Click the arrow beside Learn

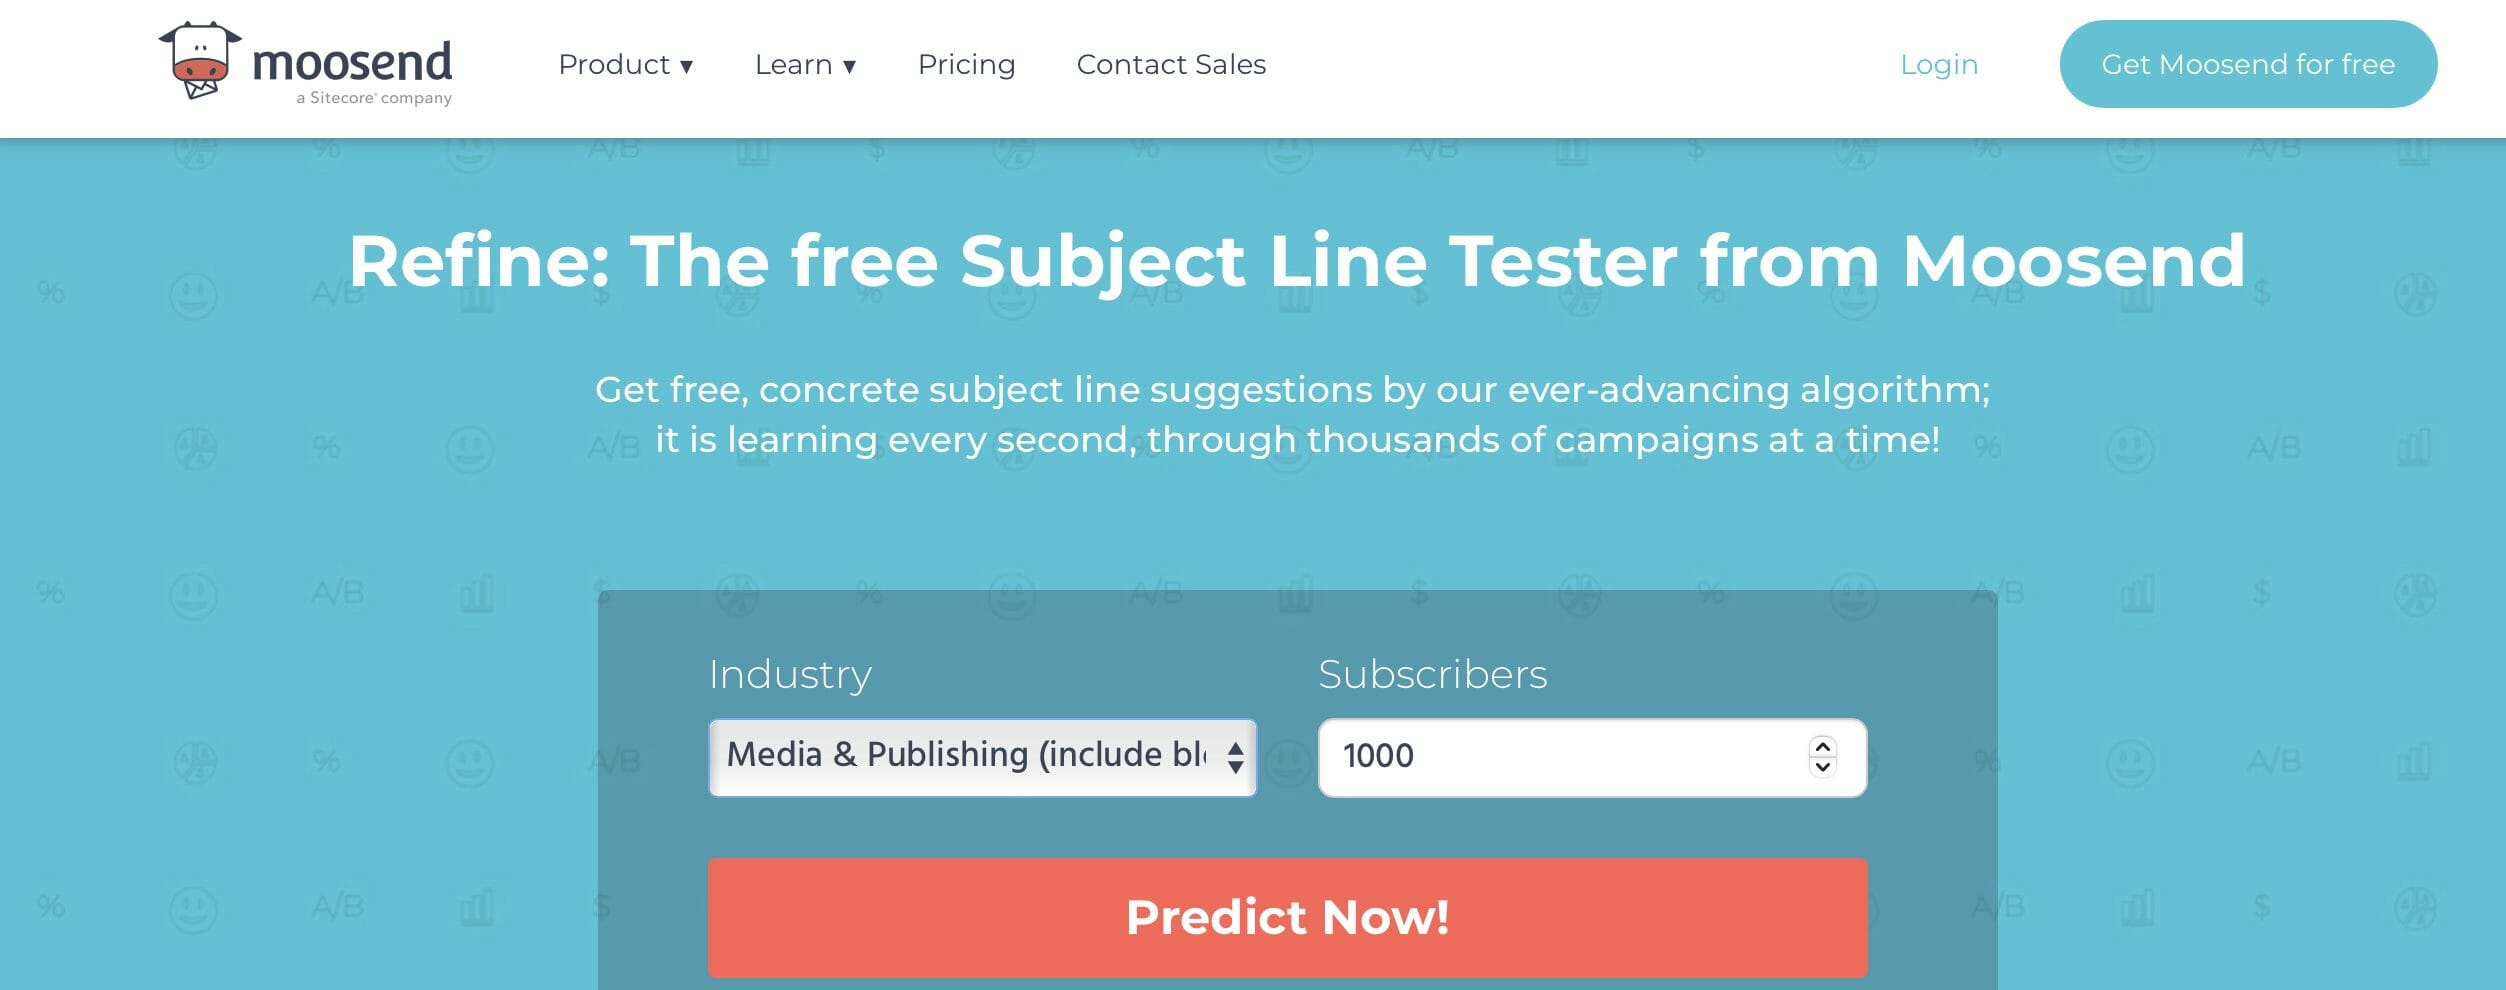tap(850, 67)
